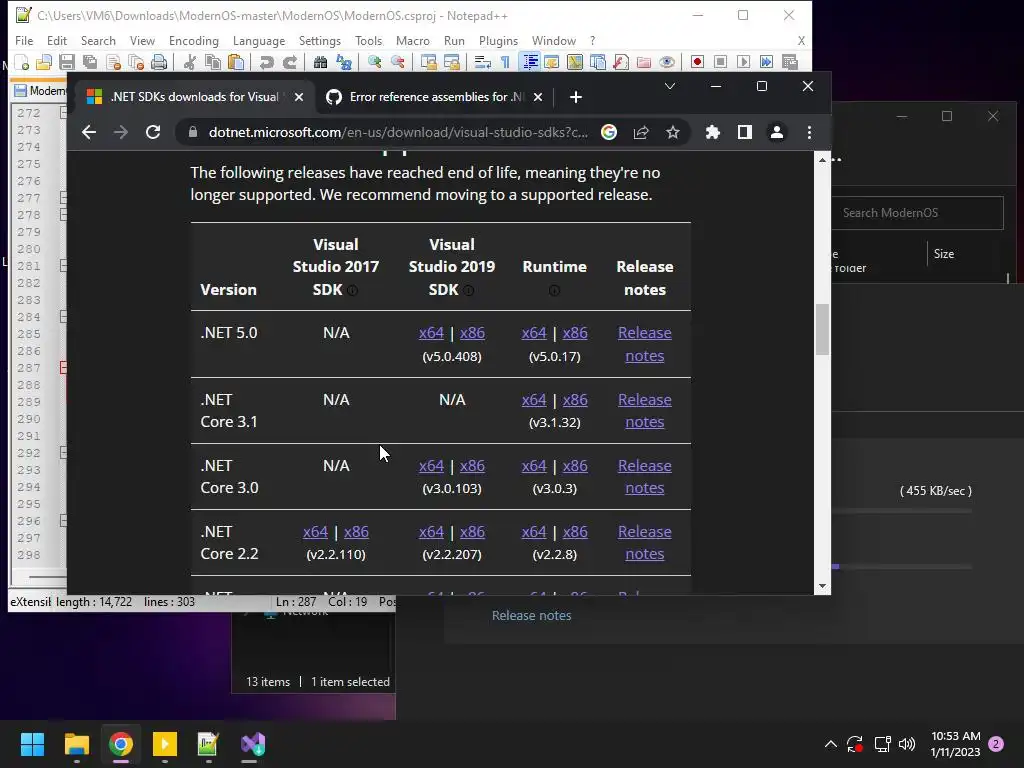Screen dimensions: 1024x768
Task: Toggle Chrome side panel icon
Action: [744, 133]
